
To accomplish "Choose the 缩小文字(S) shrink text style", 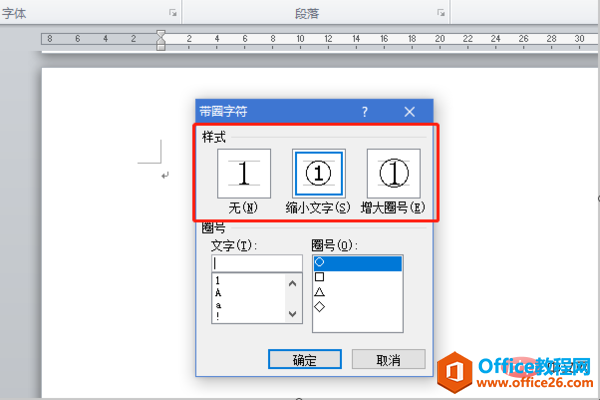I will pos(317,175).
